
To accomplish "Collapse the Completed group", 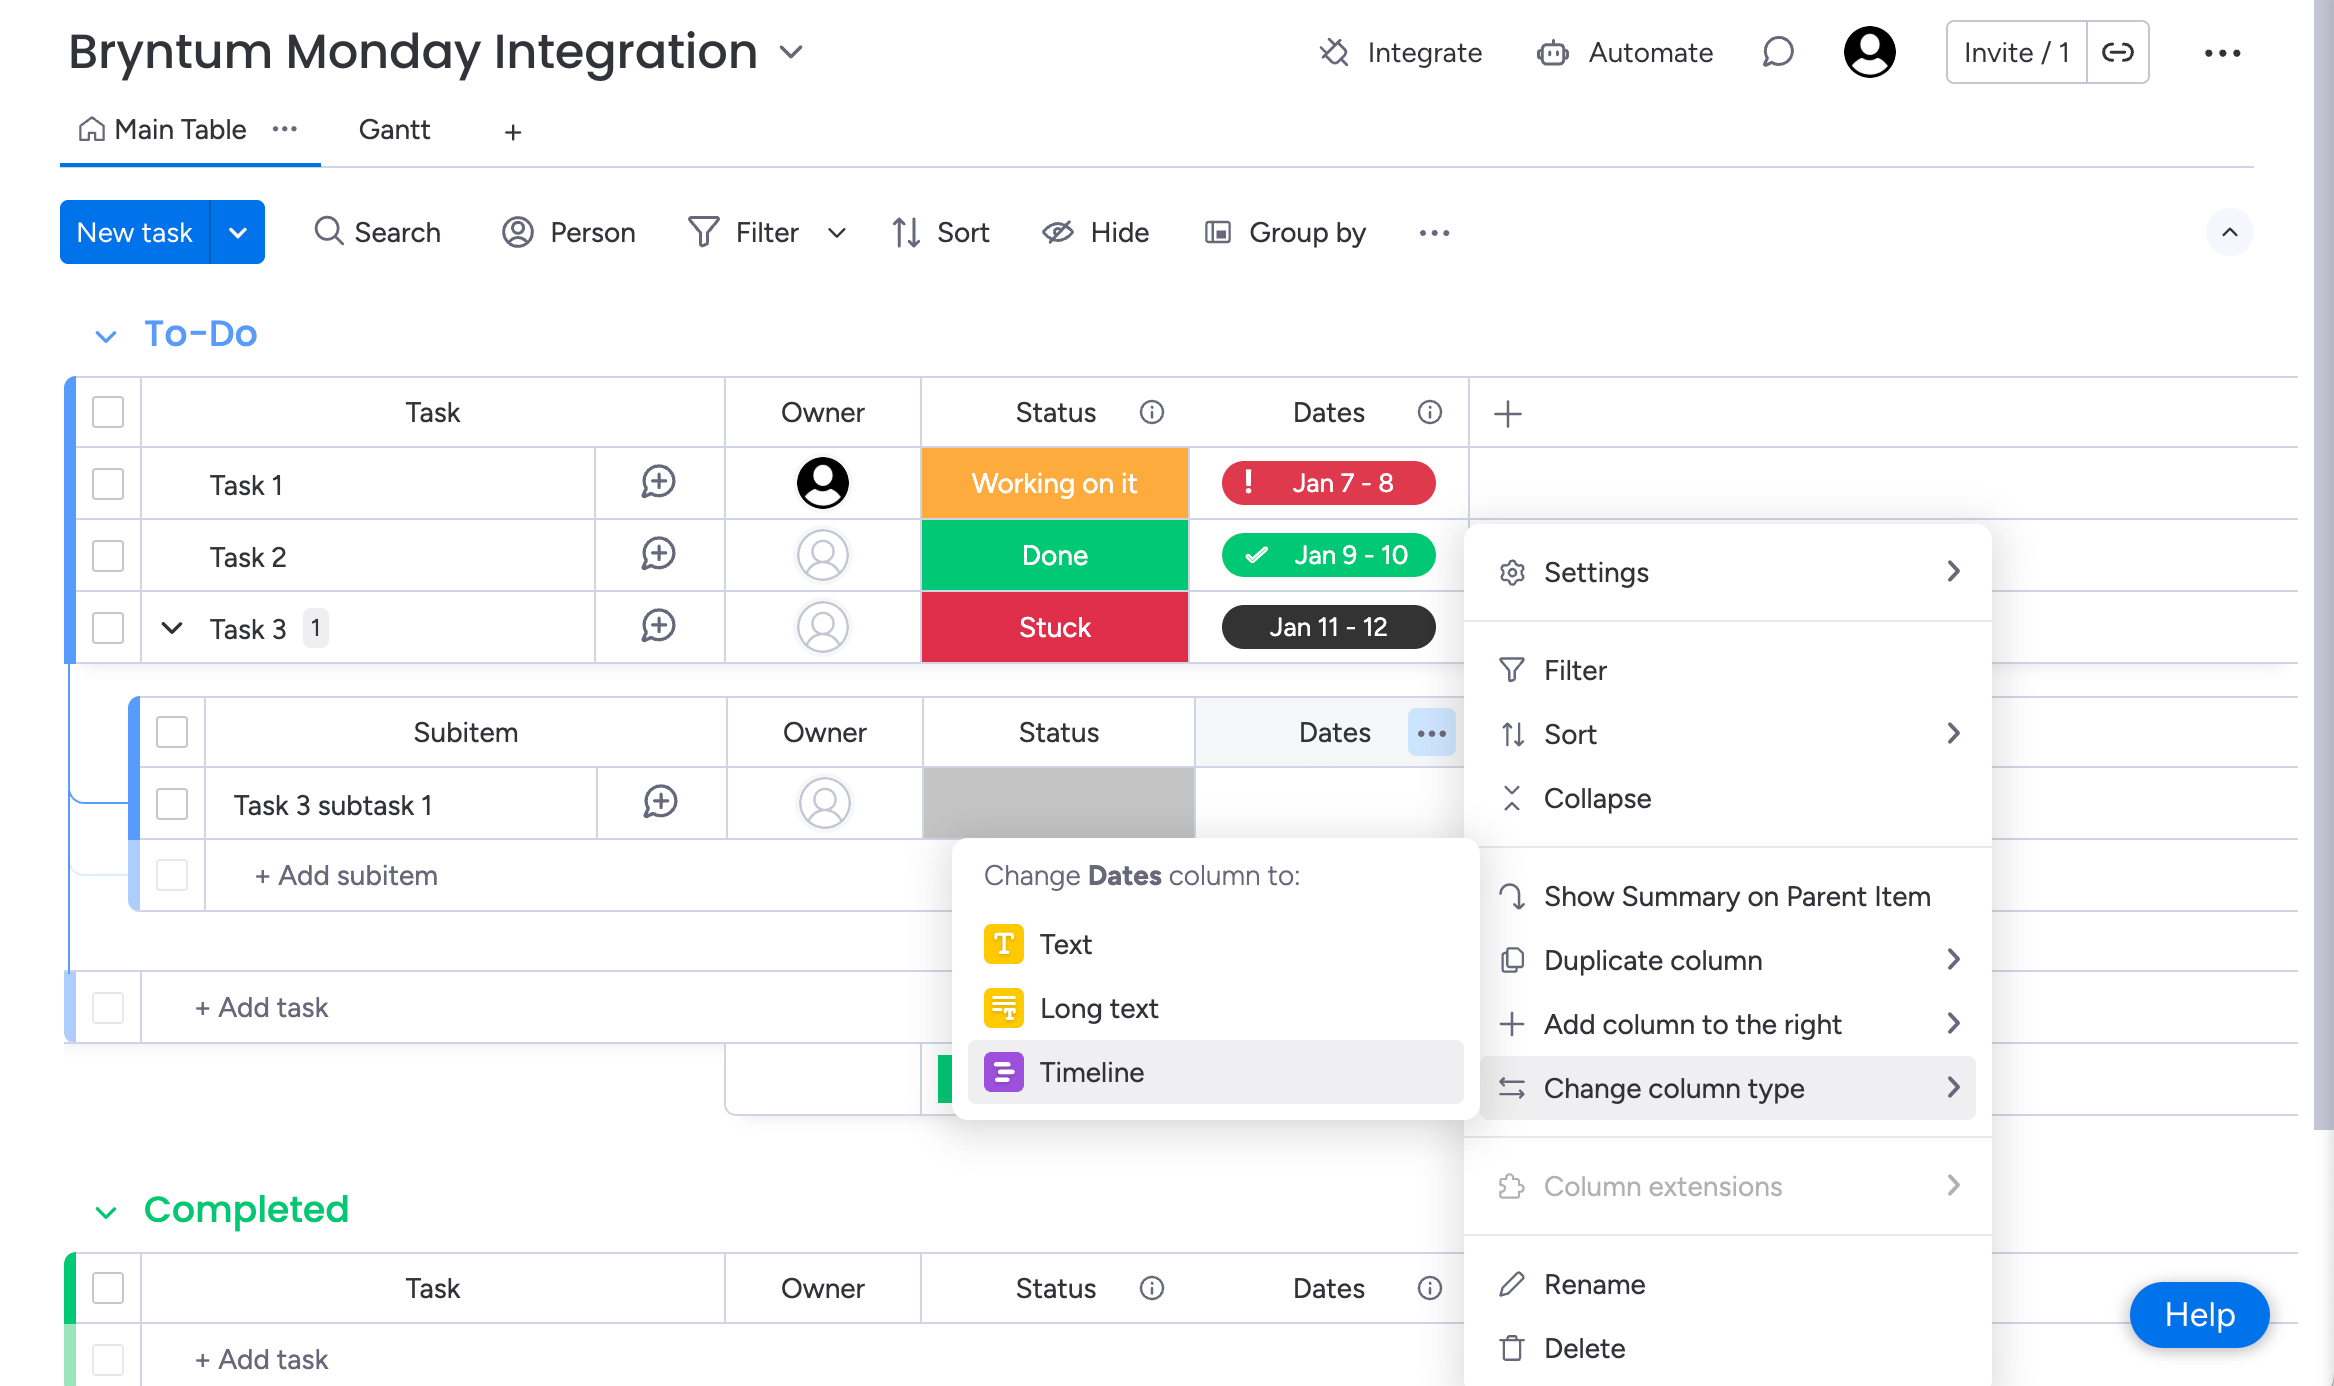I will (106, 1212).
